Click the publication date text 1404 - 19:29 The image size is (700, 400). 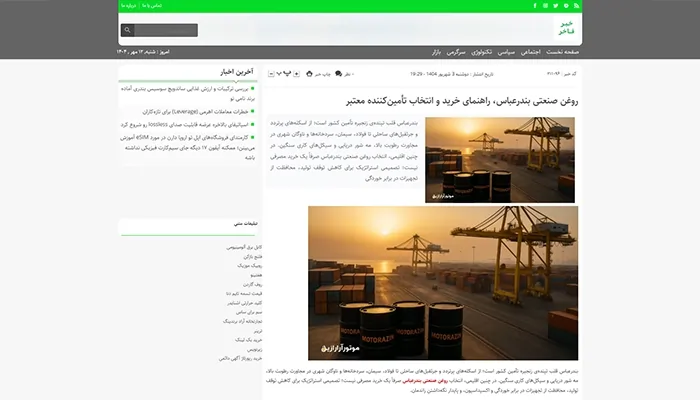pyautogui.click(x=452, y=74)
